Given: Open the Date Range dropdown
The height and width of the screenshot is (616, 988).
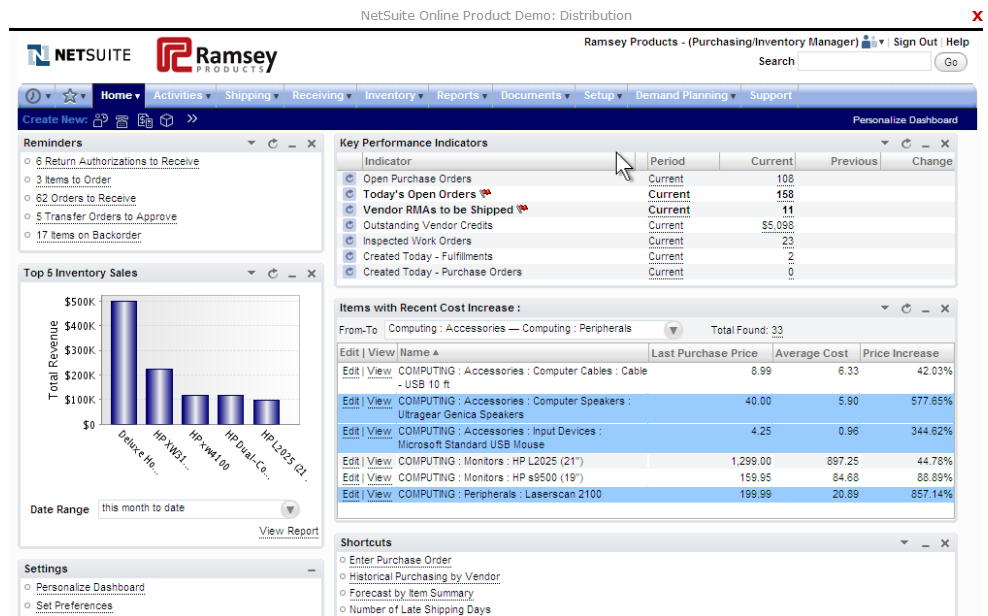Looking at the screenshot, I should point(290,509).
